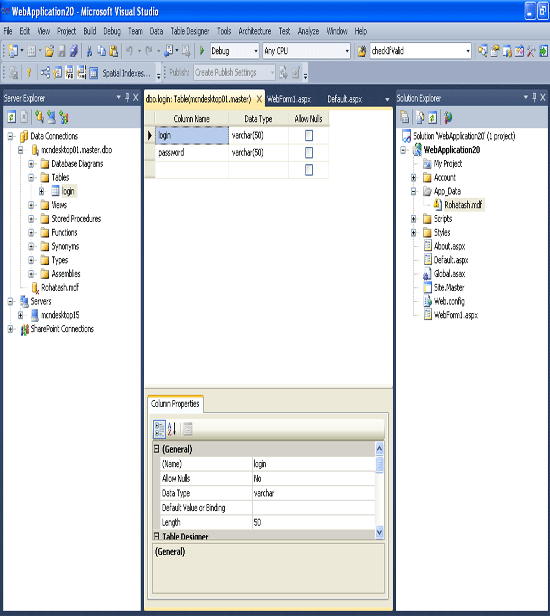Click Connect to Database icon in Server Explorer
The height and width of the screenshot is (616, 550).
(39, 117)
